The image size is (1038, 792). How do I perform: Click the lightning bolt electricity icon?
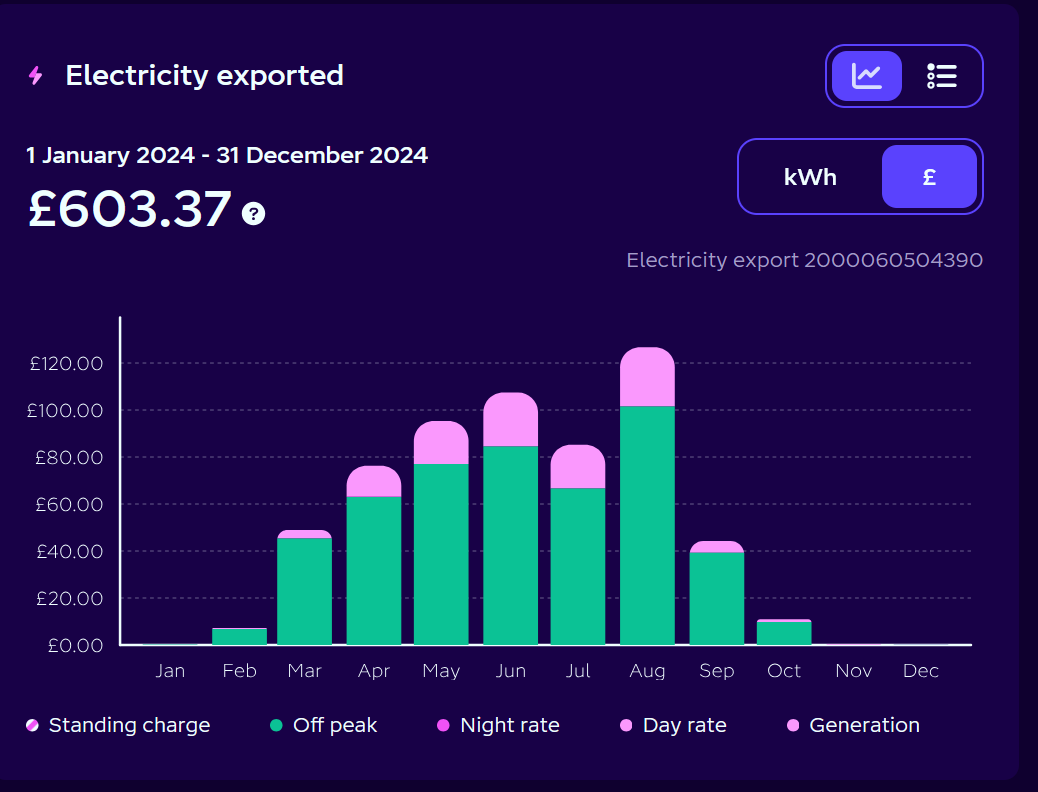pos(36,76)
